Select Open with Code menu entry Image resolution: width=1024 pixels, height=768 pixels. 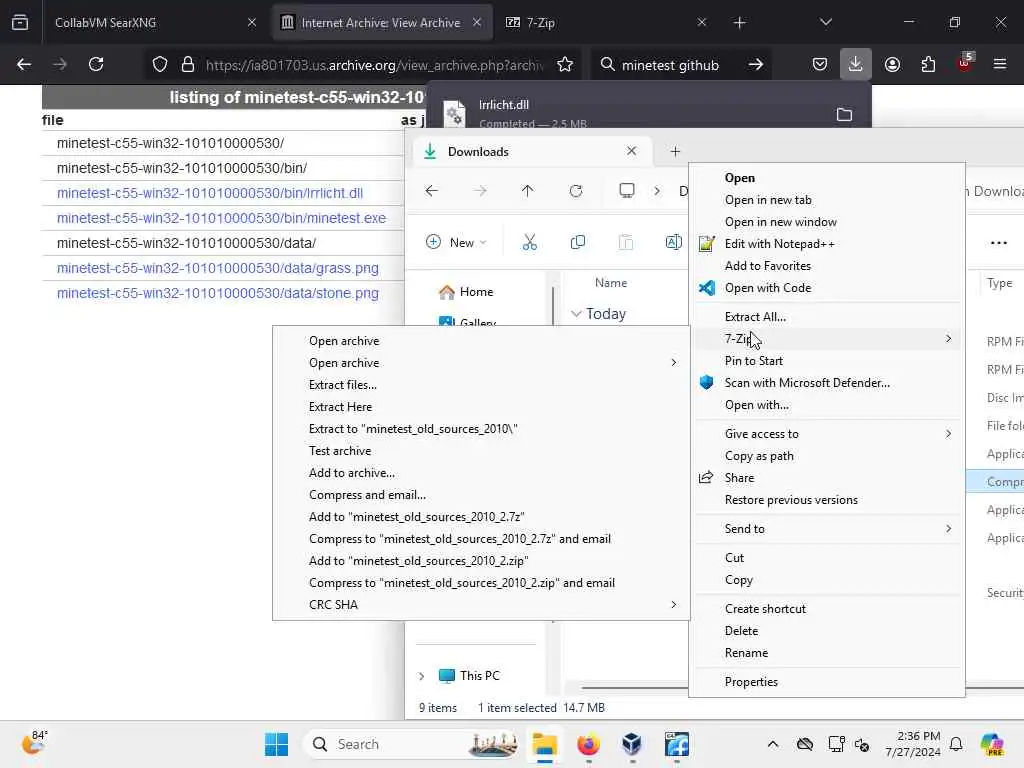click(x=767, y=288)
